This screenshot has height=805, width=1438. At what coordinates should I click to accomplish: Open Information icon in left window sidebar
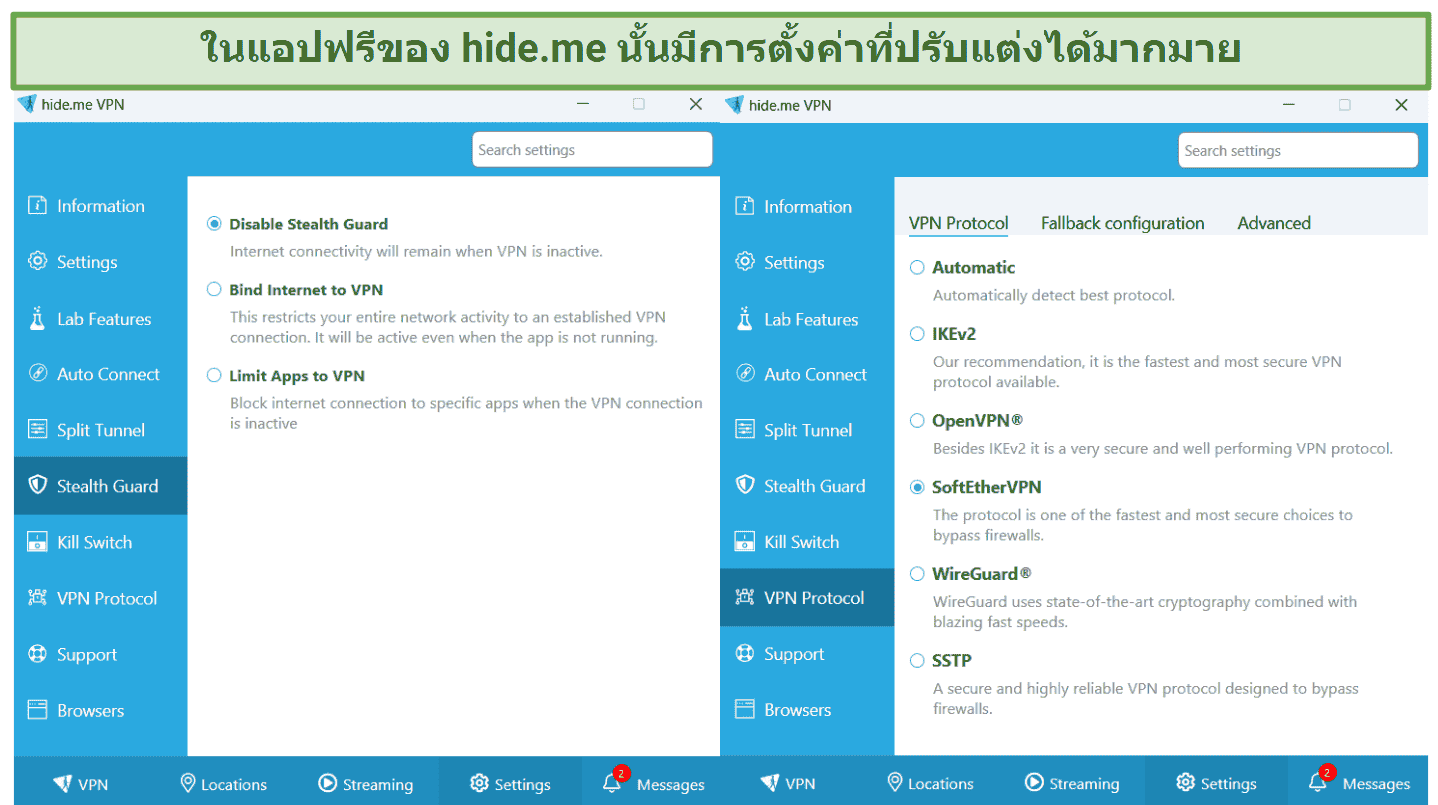coord(38,206)
